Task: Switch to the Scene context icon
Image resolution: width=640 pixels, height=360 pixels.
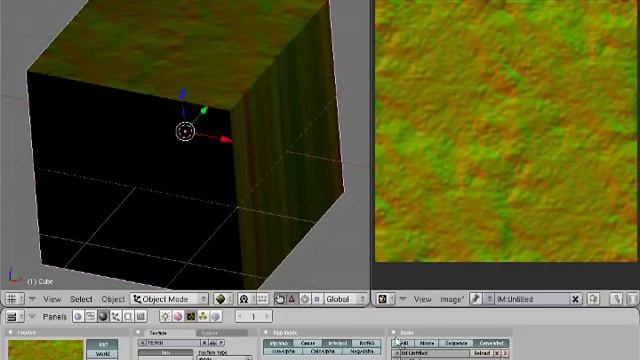Action: 141,316
